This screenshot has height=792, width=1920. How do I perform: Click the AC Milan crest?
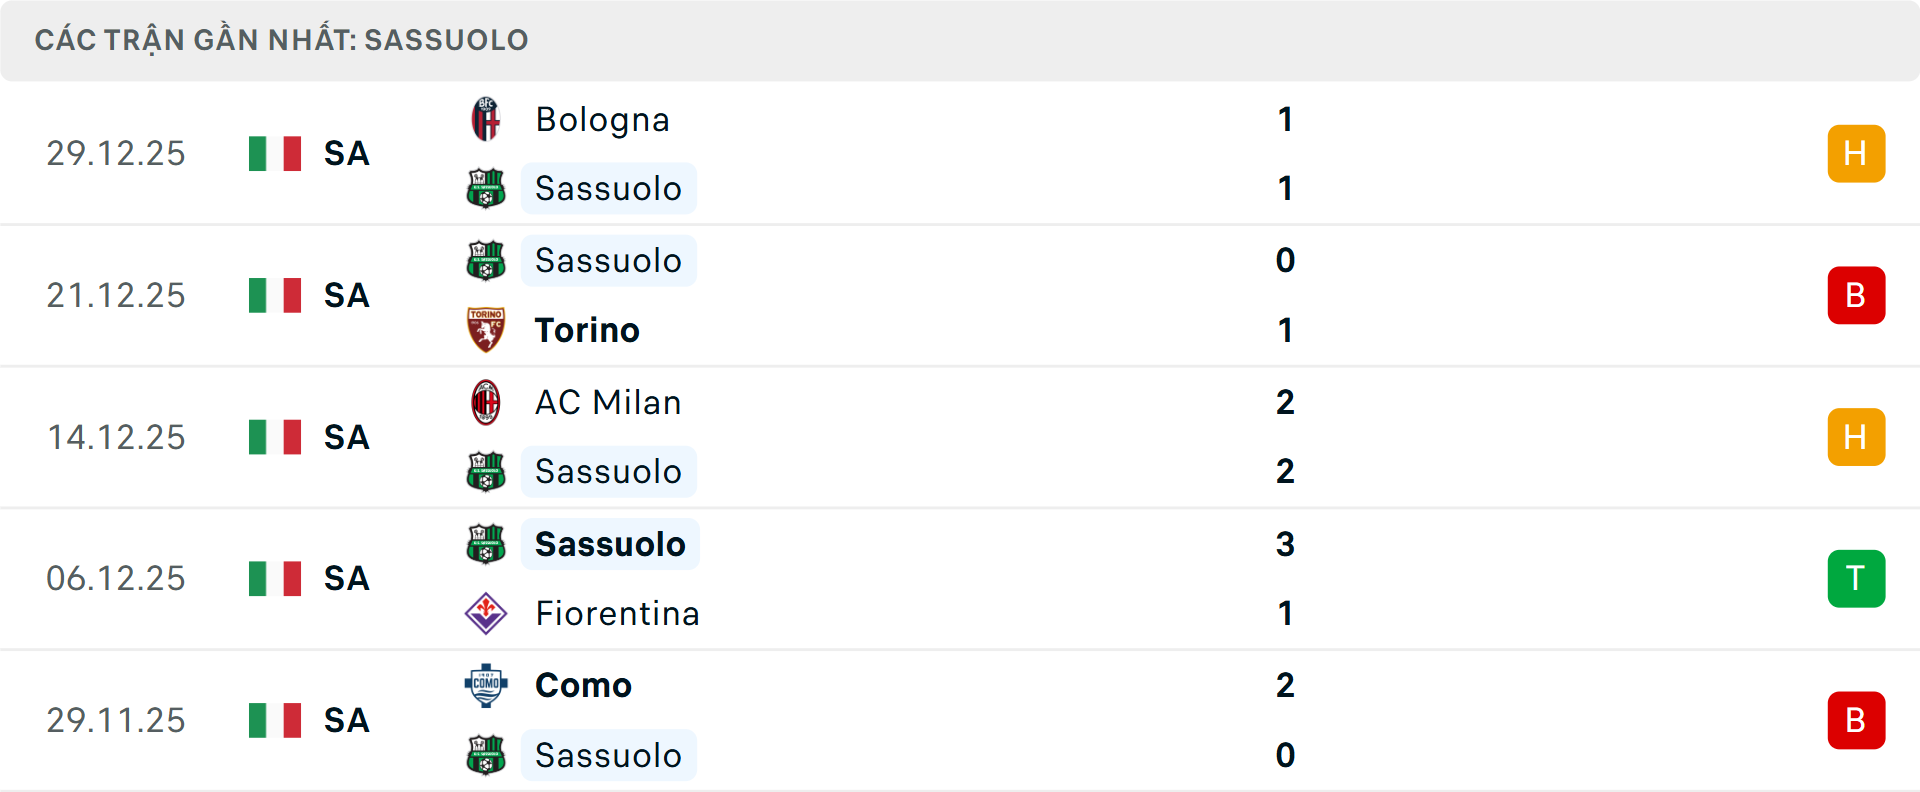click(x=486, y=402)
